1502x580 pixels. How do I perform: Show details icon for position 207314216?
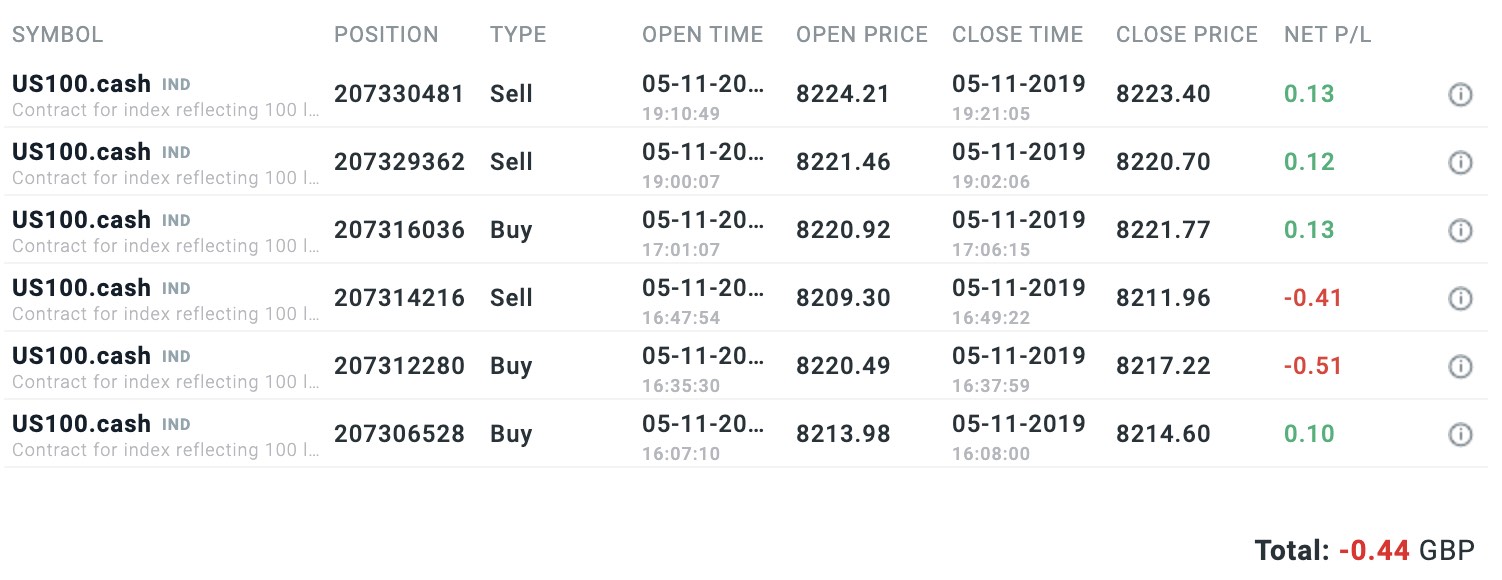pos(1460,299)
